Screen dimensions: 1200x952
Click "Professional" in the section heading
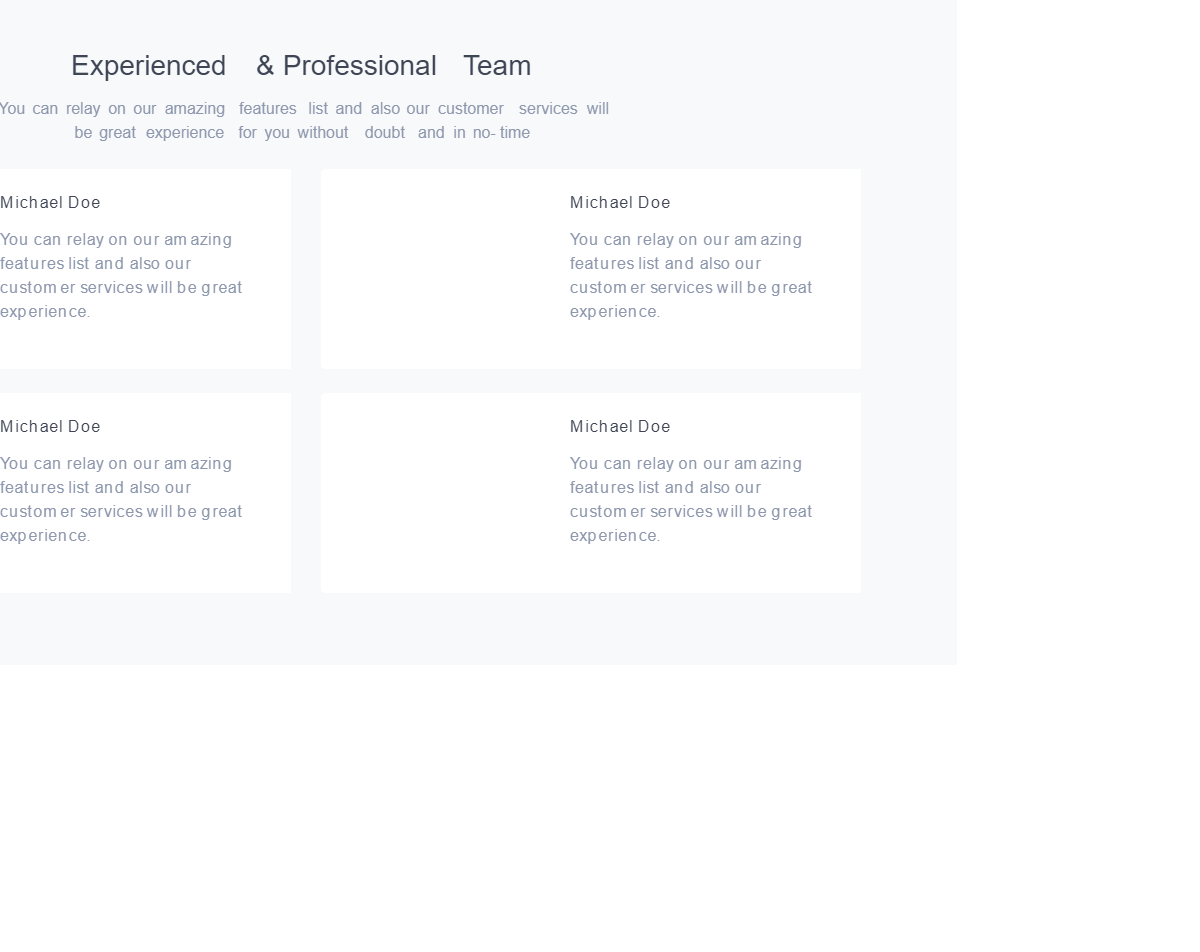pos(359,66)
